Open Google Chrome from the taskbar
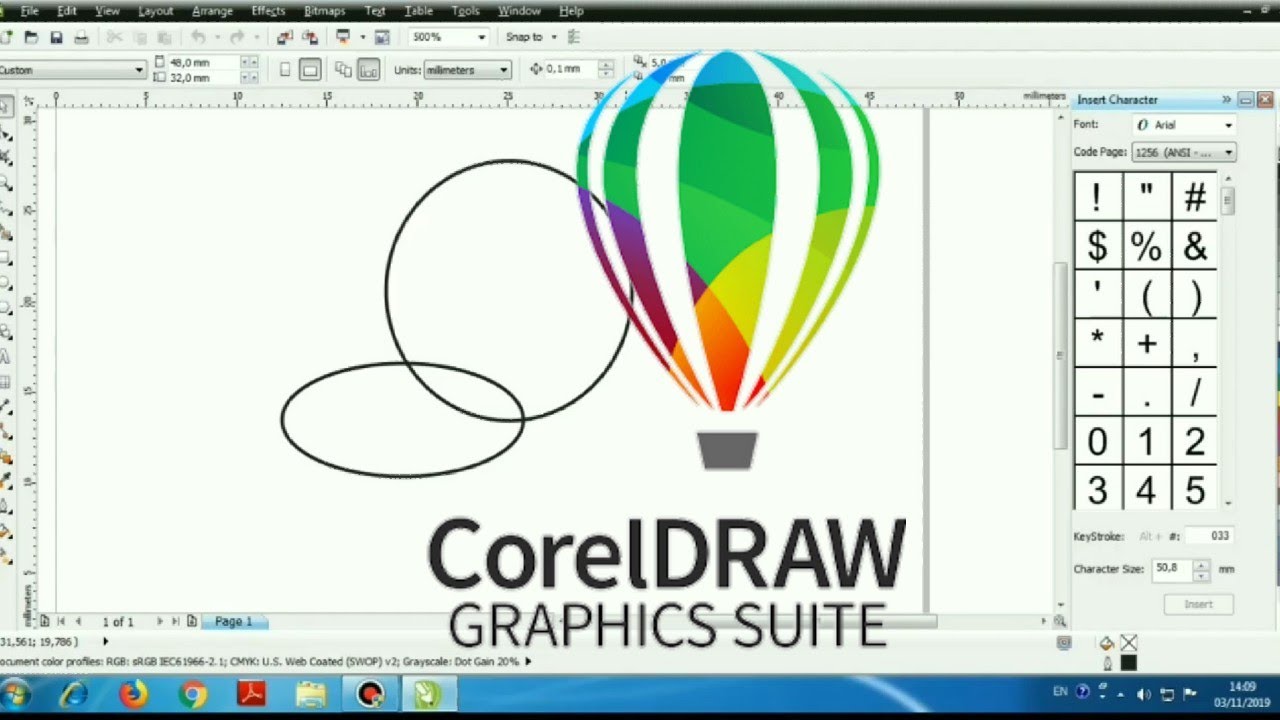 coord(192,694)
